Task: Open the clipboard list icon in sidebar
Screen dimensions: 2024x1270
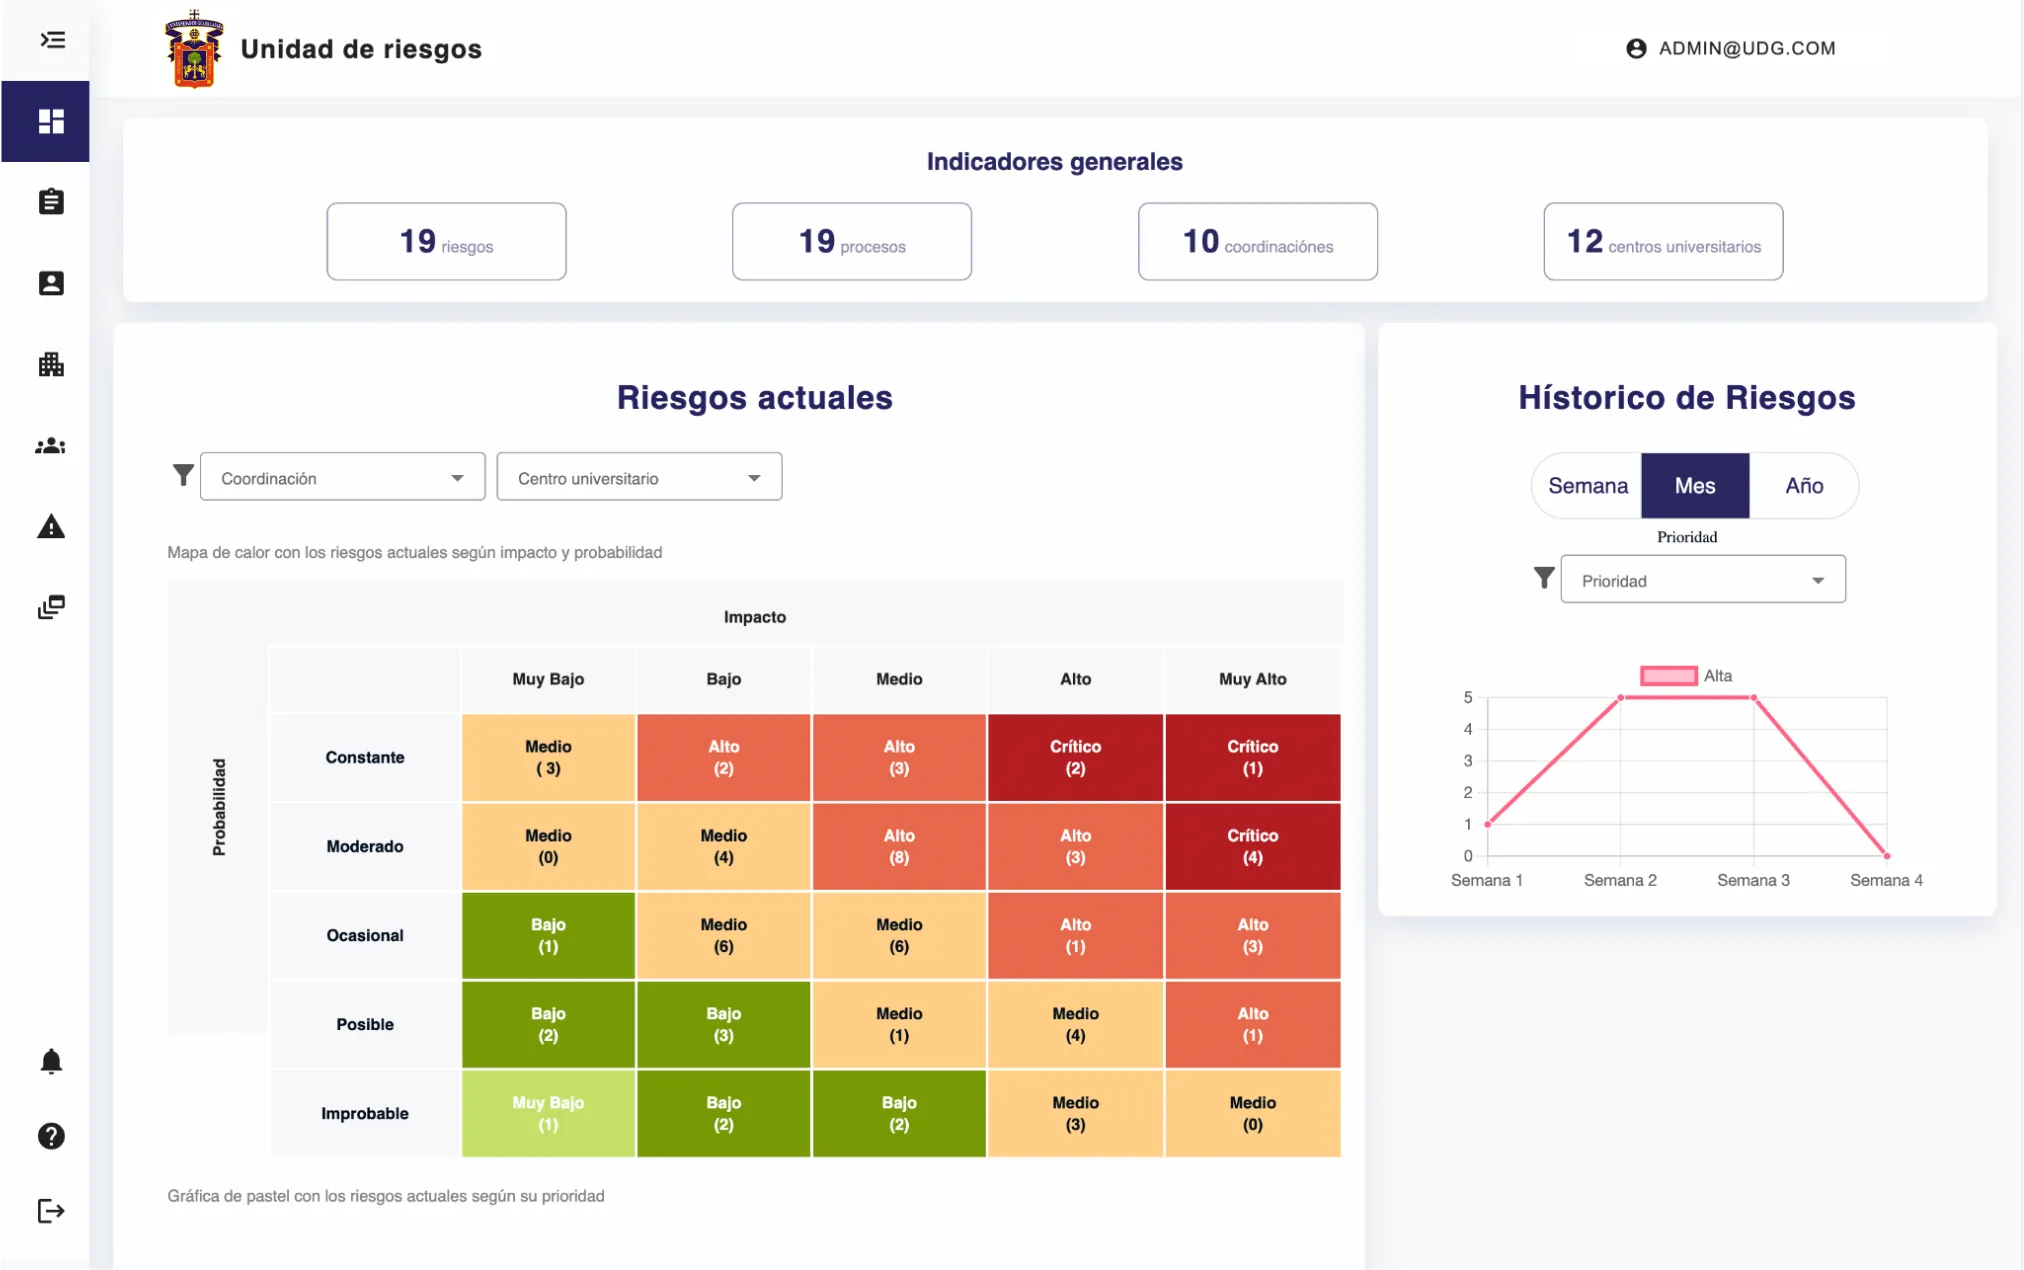Action: (x=51, y=202)
